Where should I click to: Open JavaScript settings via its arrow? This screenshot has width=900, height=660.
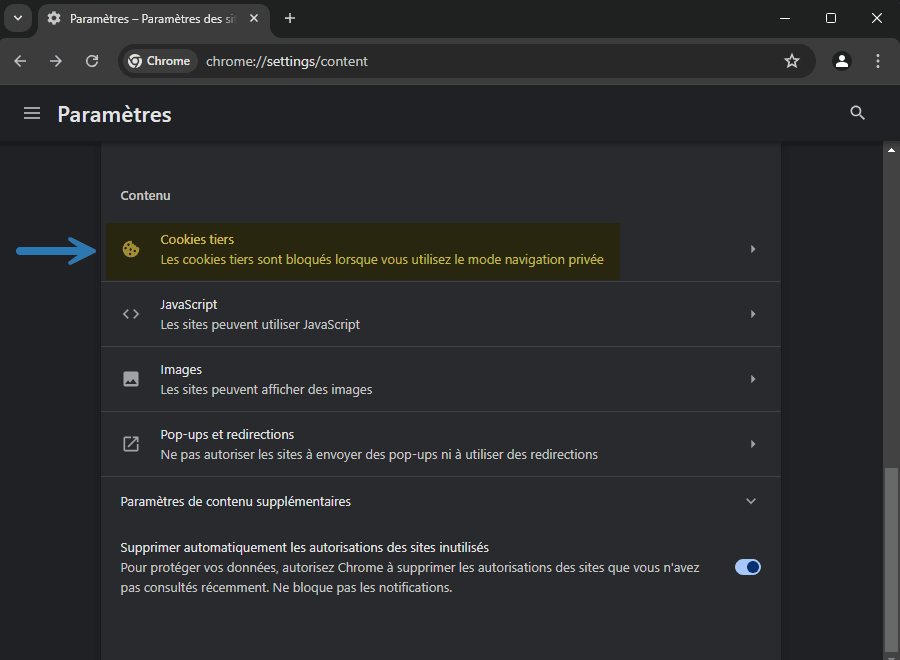pyautogui.click(x=752, y=314)
